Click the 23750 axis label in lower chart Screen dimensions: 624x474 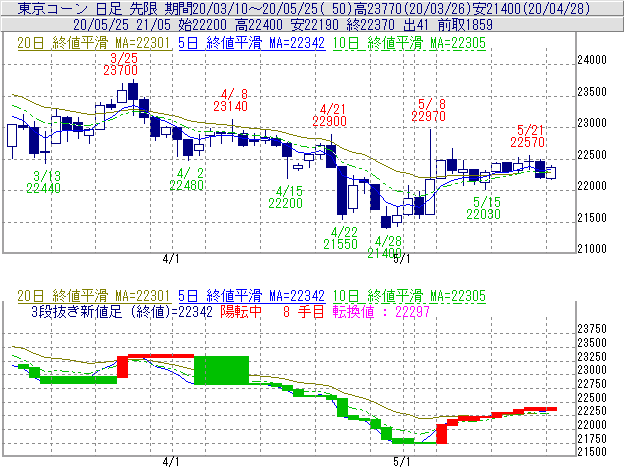tap(592, 329)
